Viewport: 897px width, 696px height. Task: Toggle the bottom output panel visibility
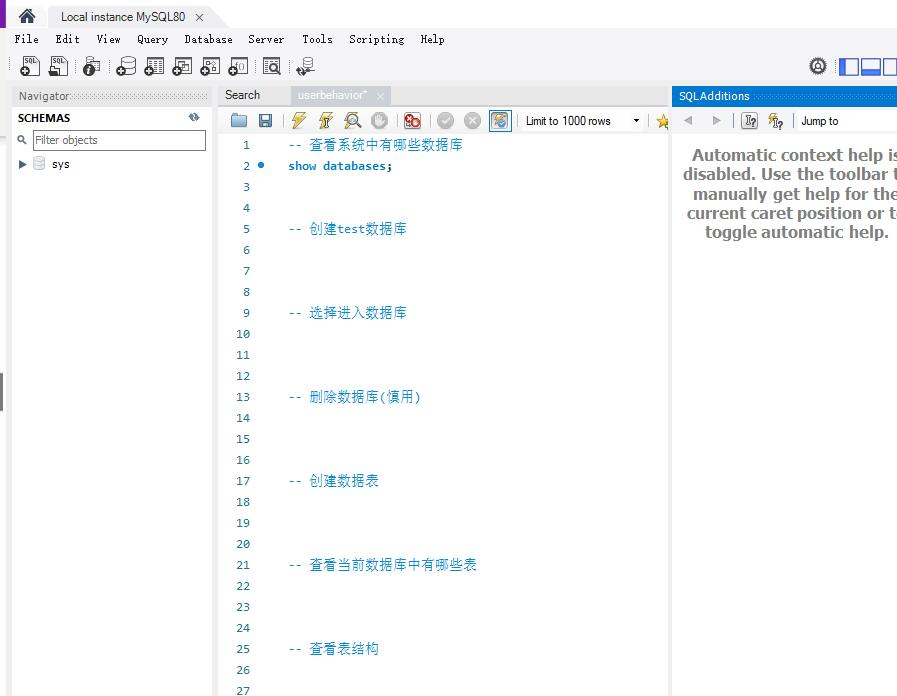click(x=870, y=67)
